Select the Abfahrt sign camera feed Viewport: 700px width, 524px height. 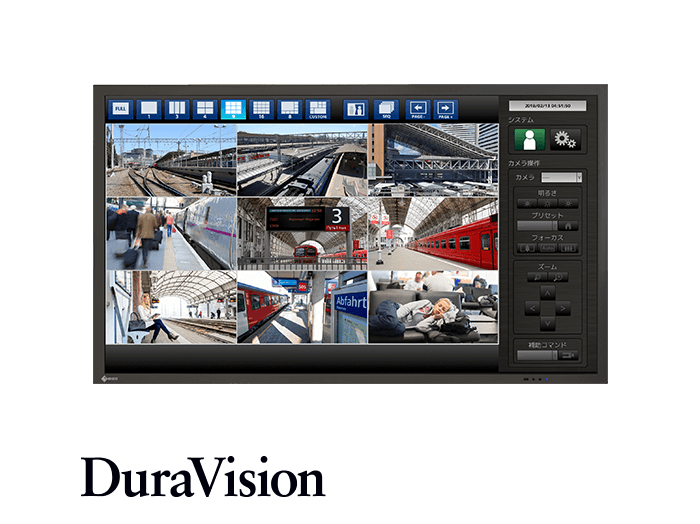pyautogui.click(x=302, y=307)
